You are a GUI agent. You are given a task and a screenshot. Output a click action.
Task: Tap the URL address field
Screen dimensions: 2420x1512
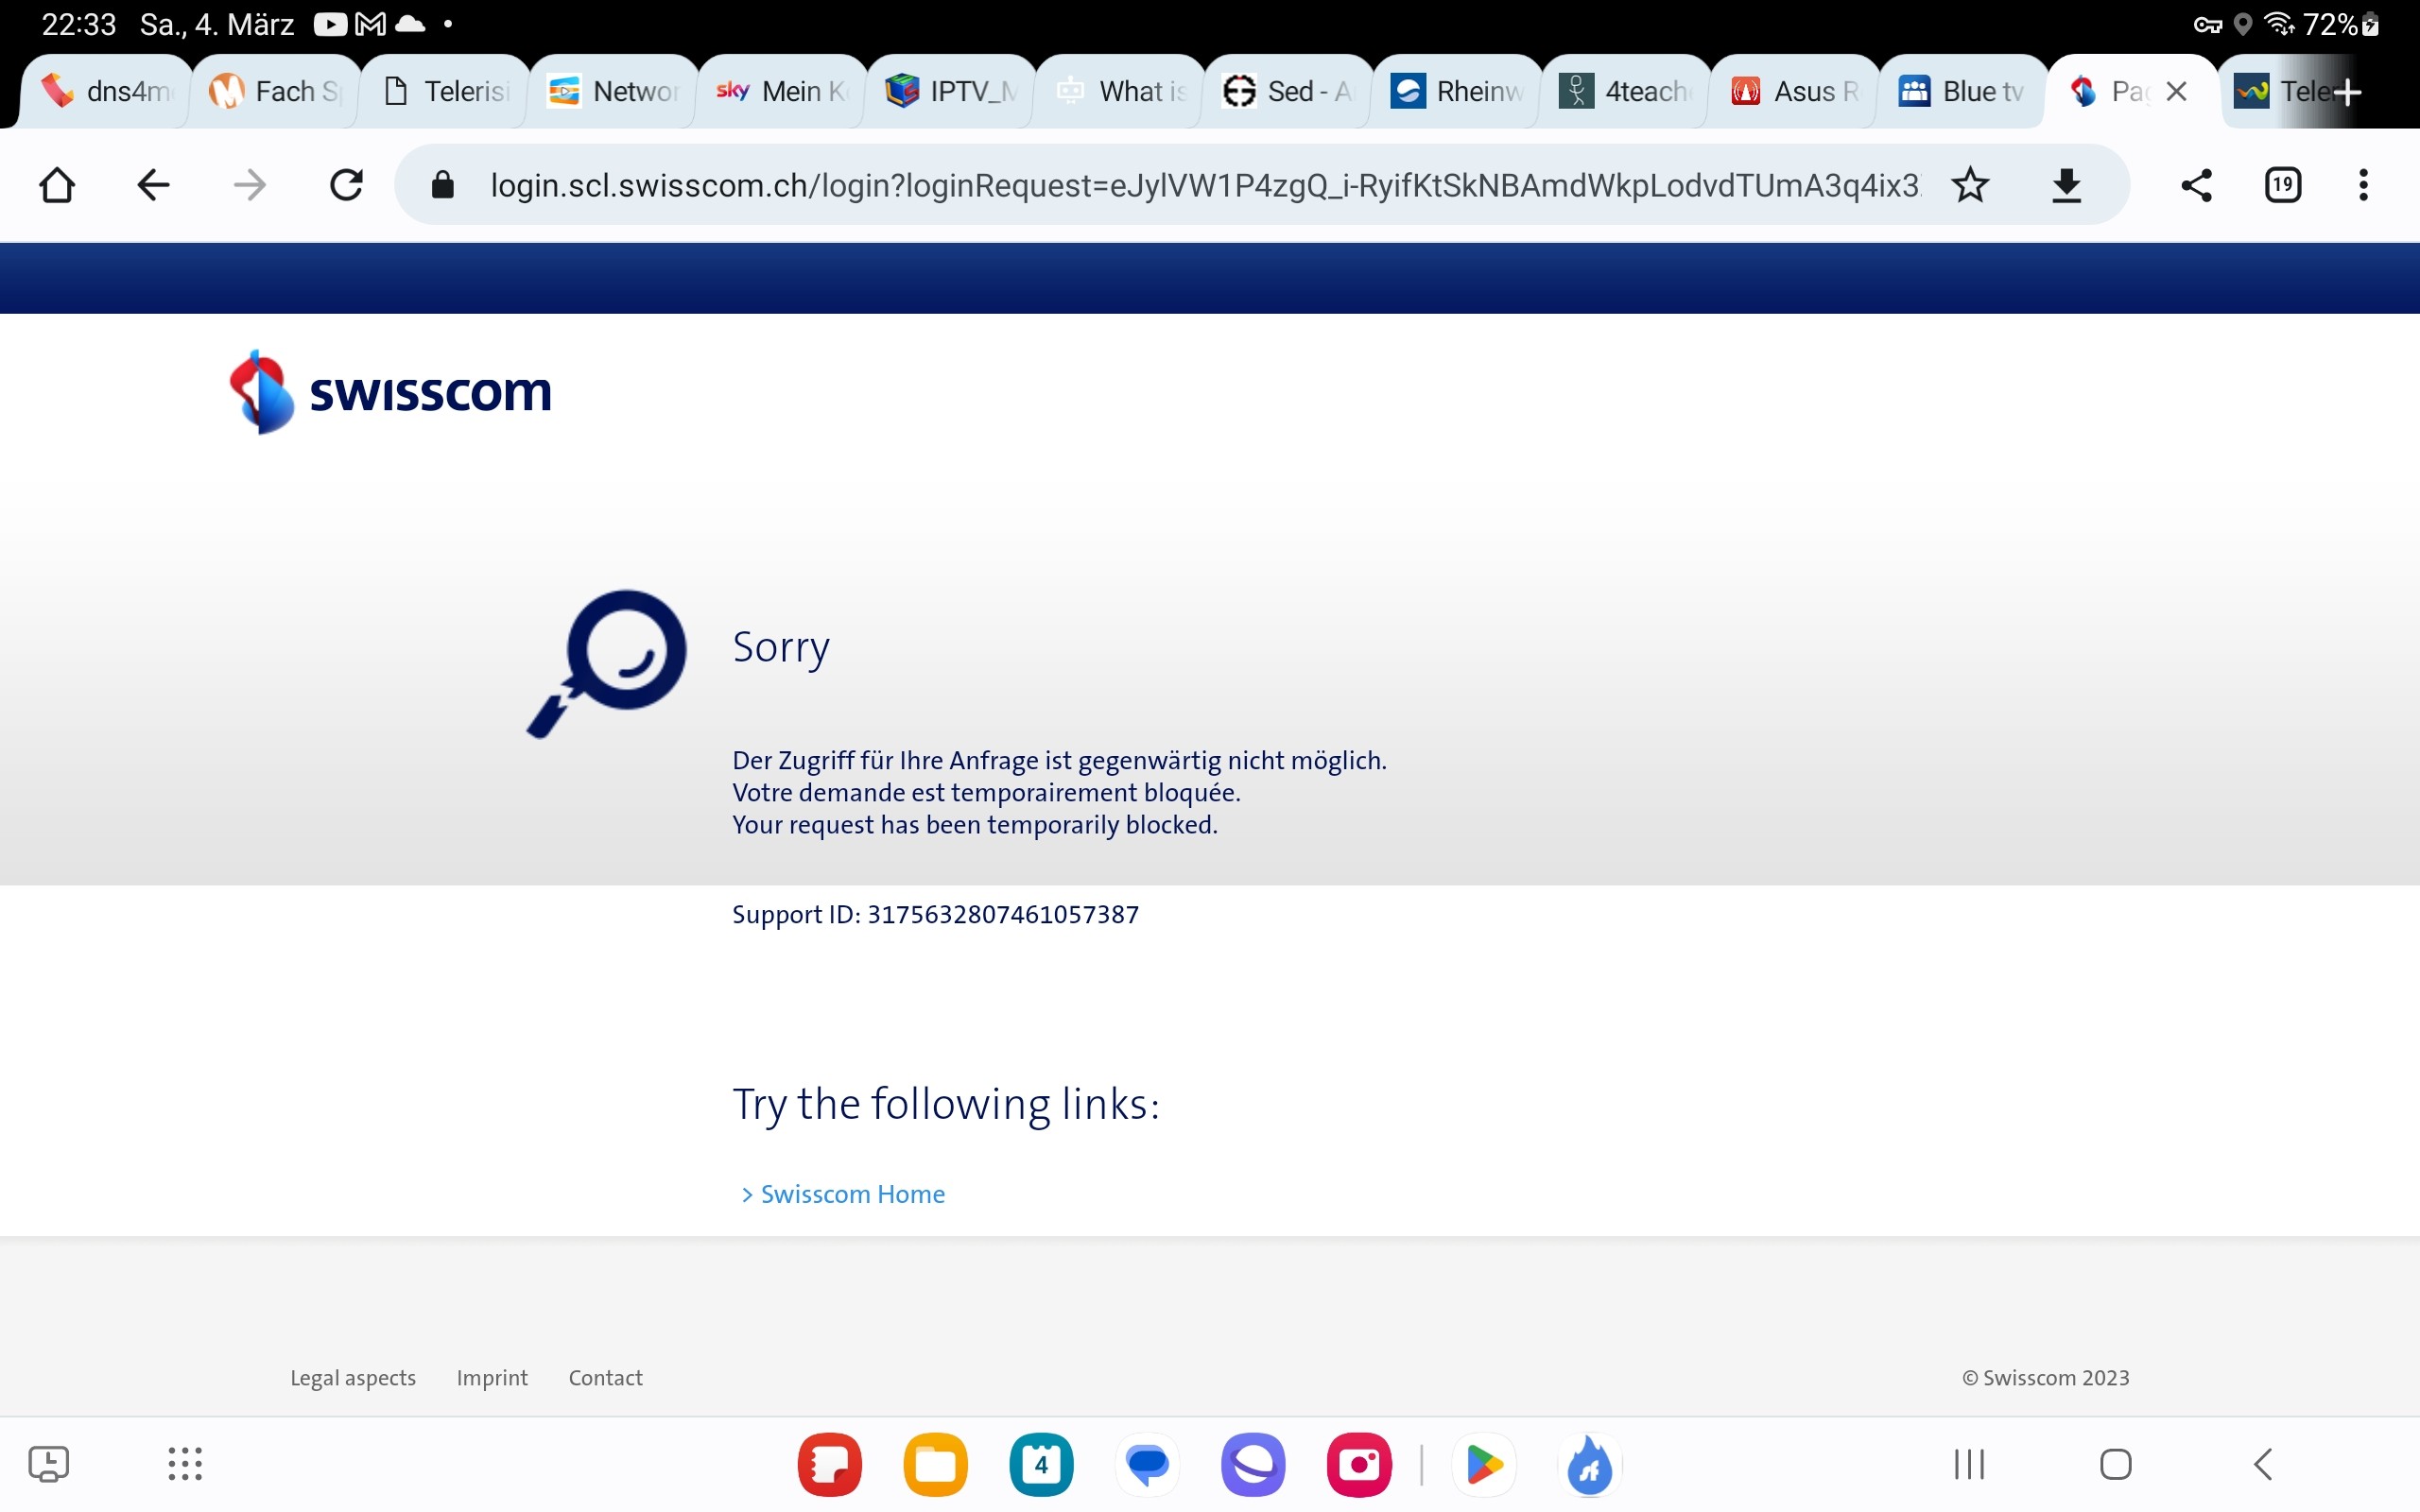click(x=1200, y=185)
